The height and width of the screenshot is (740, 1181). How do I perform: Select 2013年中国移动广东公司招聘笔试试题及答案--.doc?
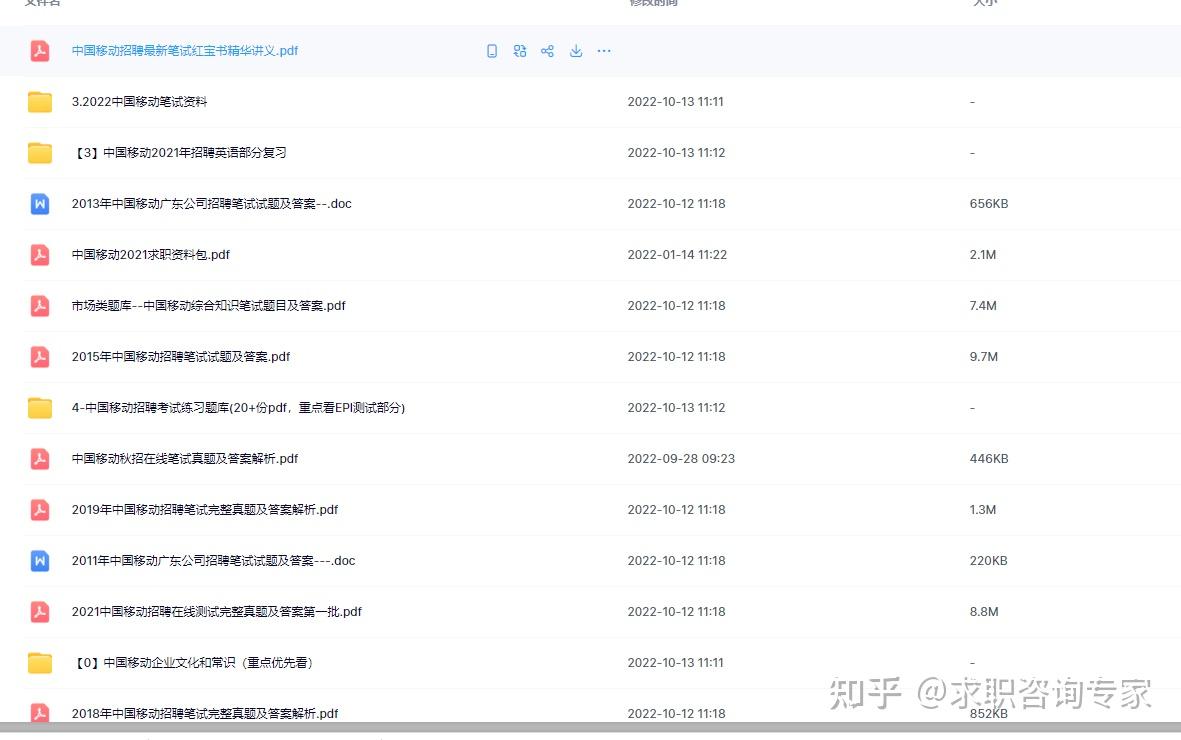click(x=212, y=203)
